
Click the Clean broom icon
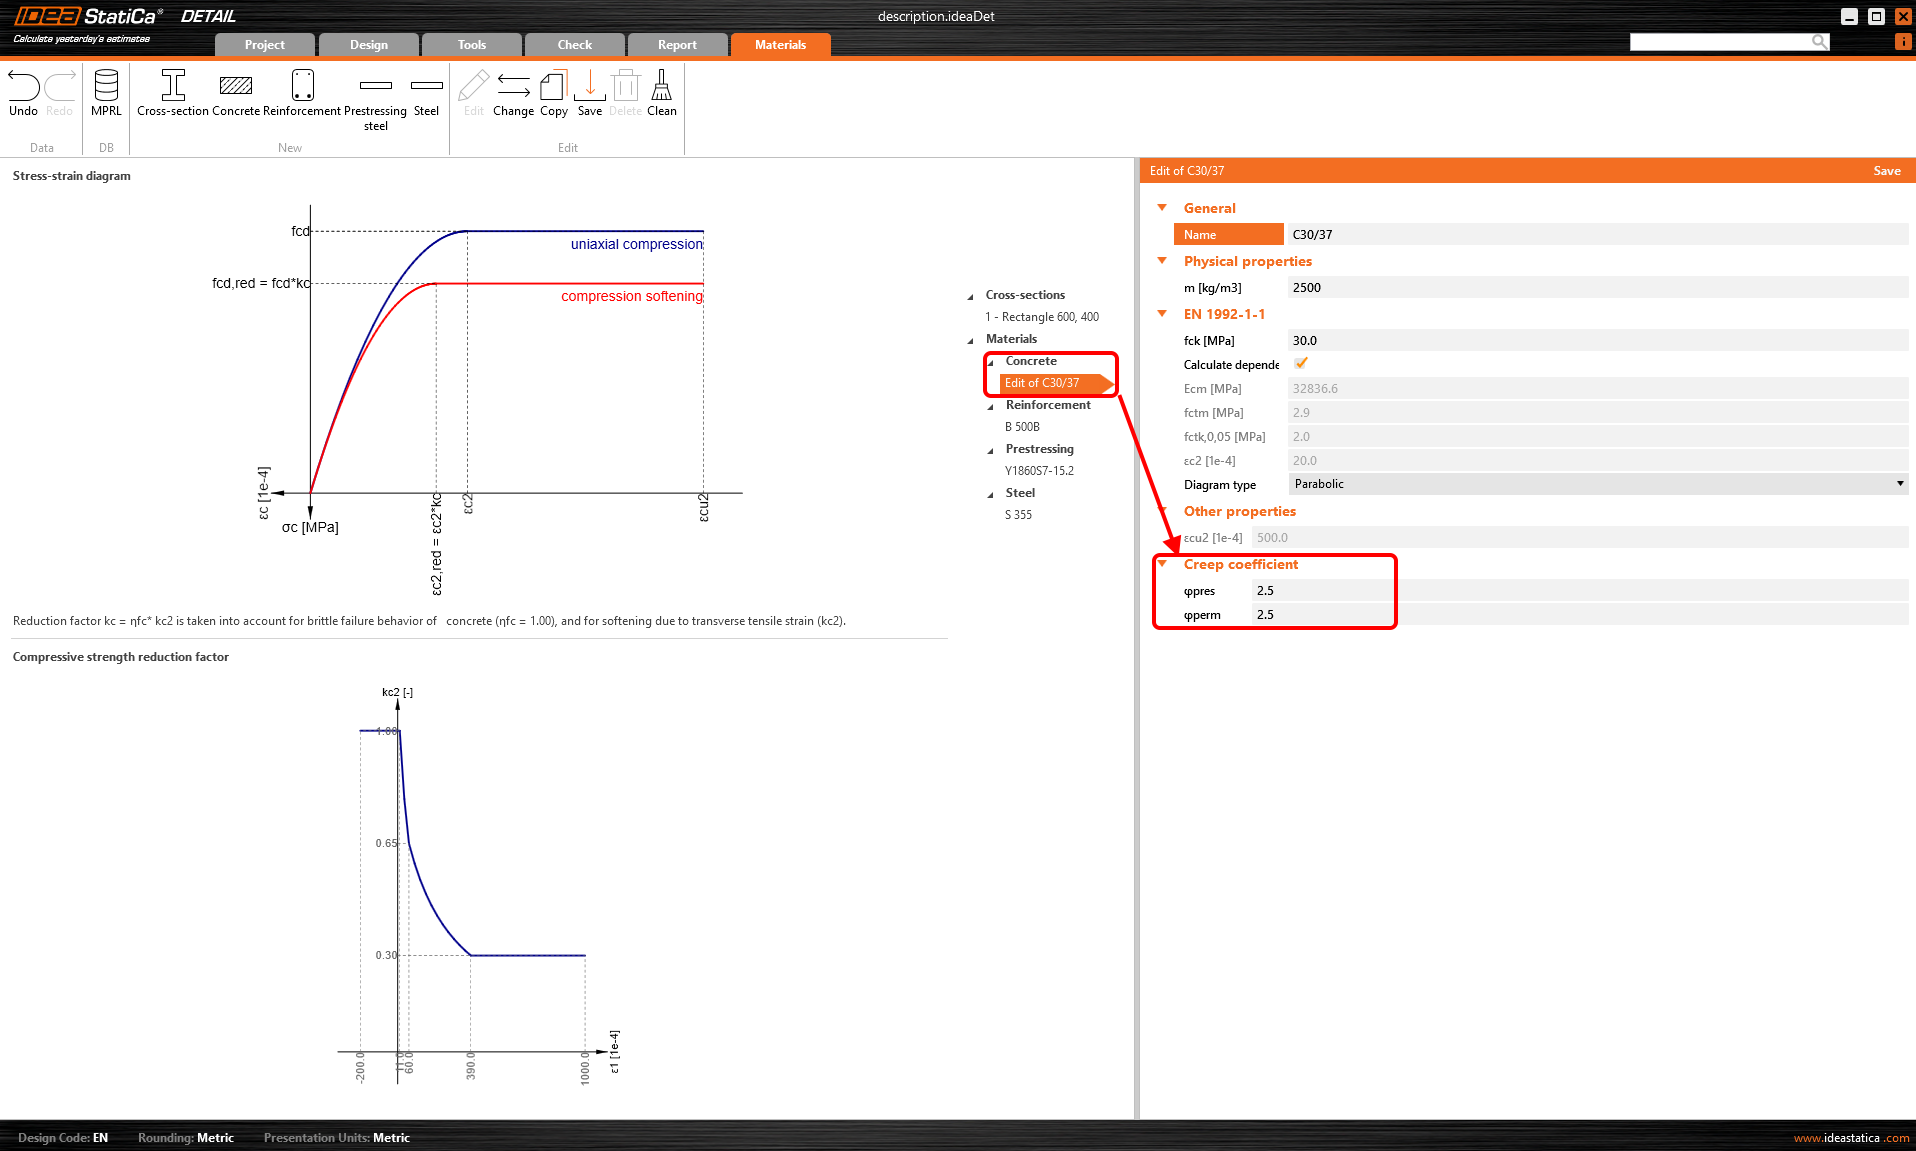click(x=661, y=88)
